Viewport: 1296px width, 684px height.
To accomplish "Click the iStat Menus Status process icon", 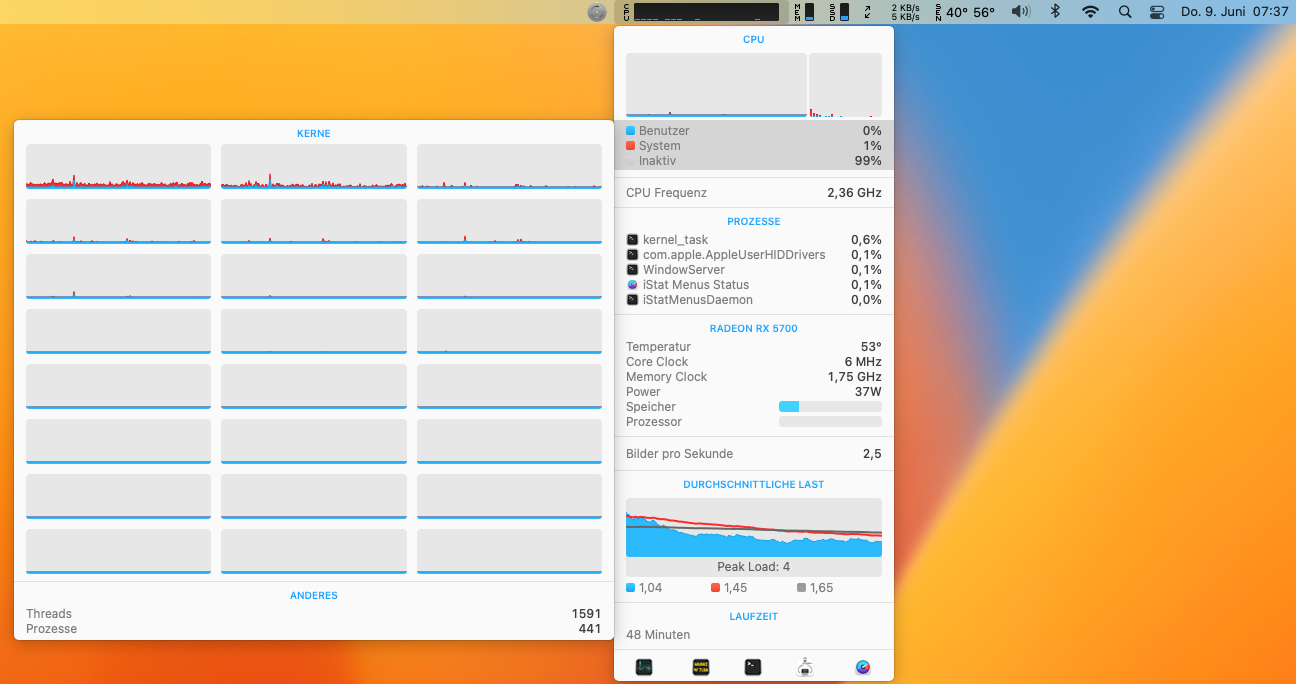I will pyautogui.click(x=632, y=285).
